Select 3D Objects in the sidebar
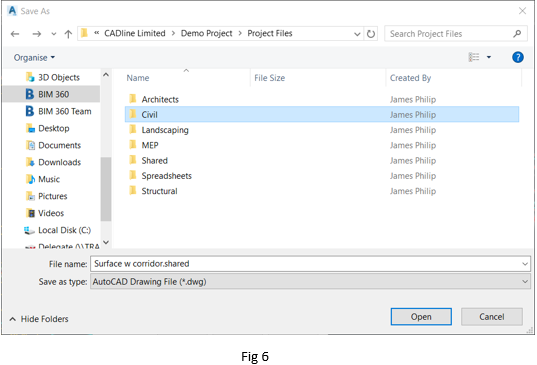Screen dimensions: 537x365 [x=53, y=77]
